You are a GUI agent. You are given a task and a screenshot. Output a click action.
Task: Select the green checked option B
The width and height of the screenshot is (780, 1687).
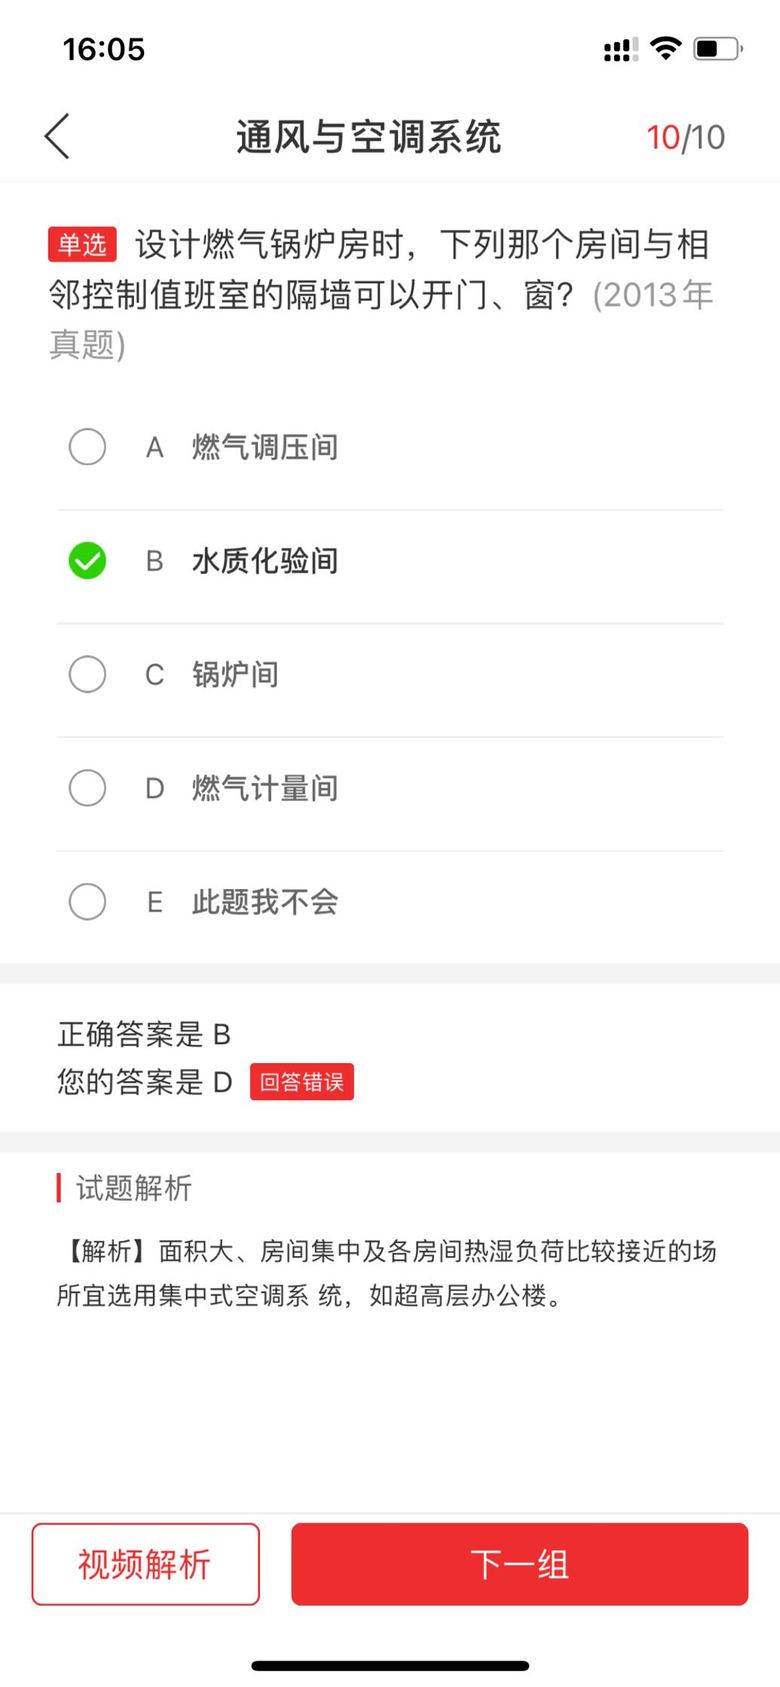point(87,561)
